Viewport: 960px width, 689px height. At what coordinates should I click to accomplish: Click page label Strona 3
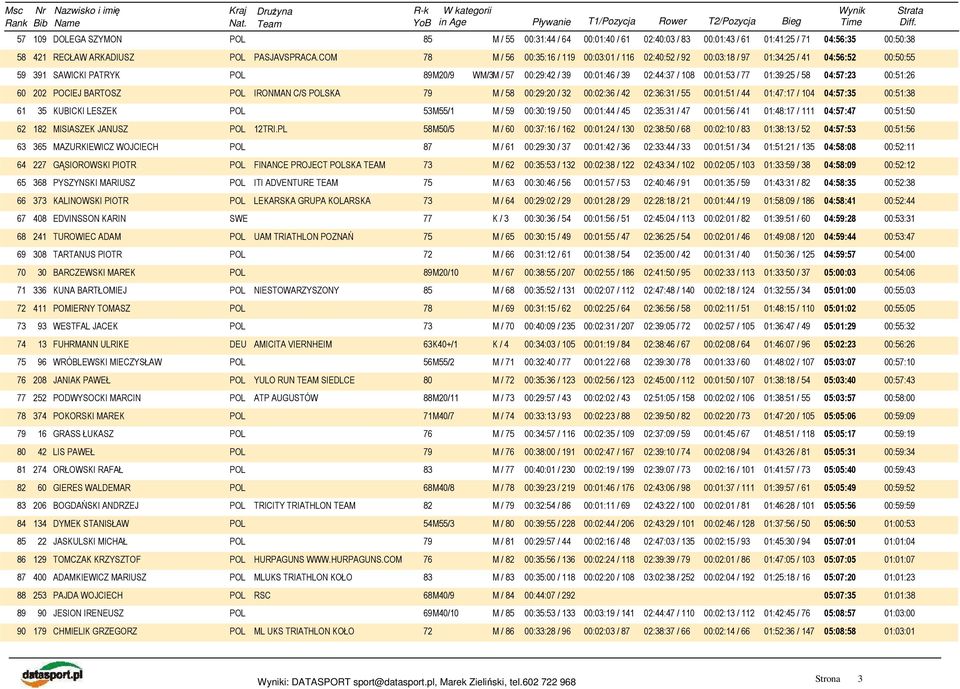(838, 679)
